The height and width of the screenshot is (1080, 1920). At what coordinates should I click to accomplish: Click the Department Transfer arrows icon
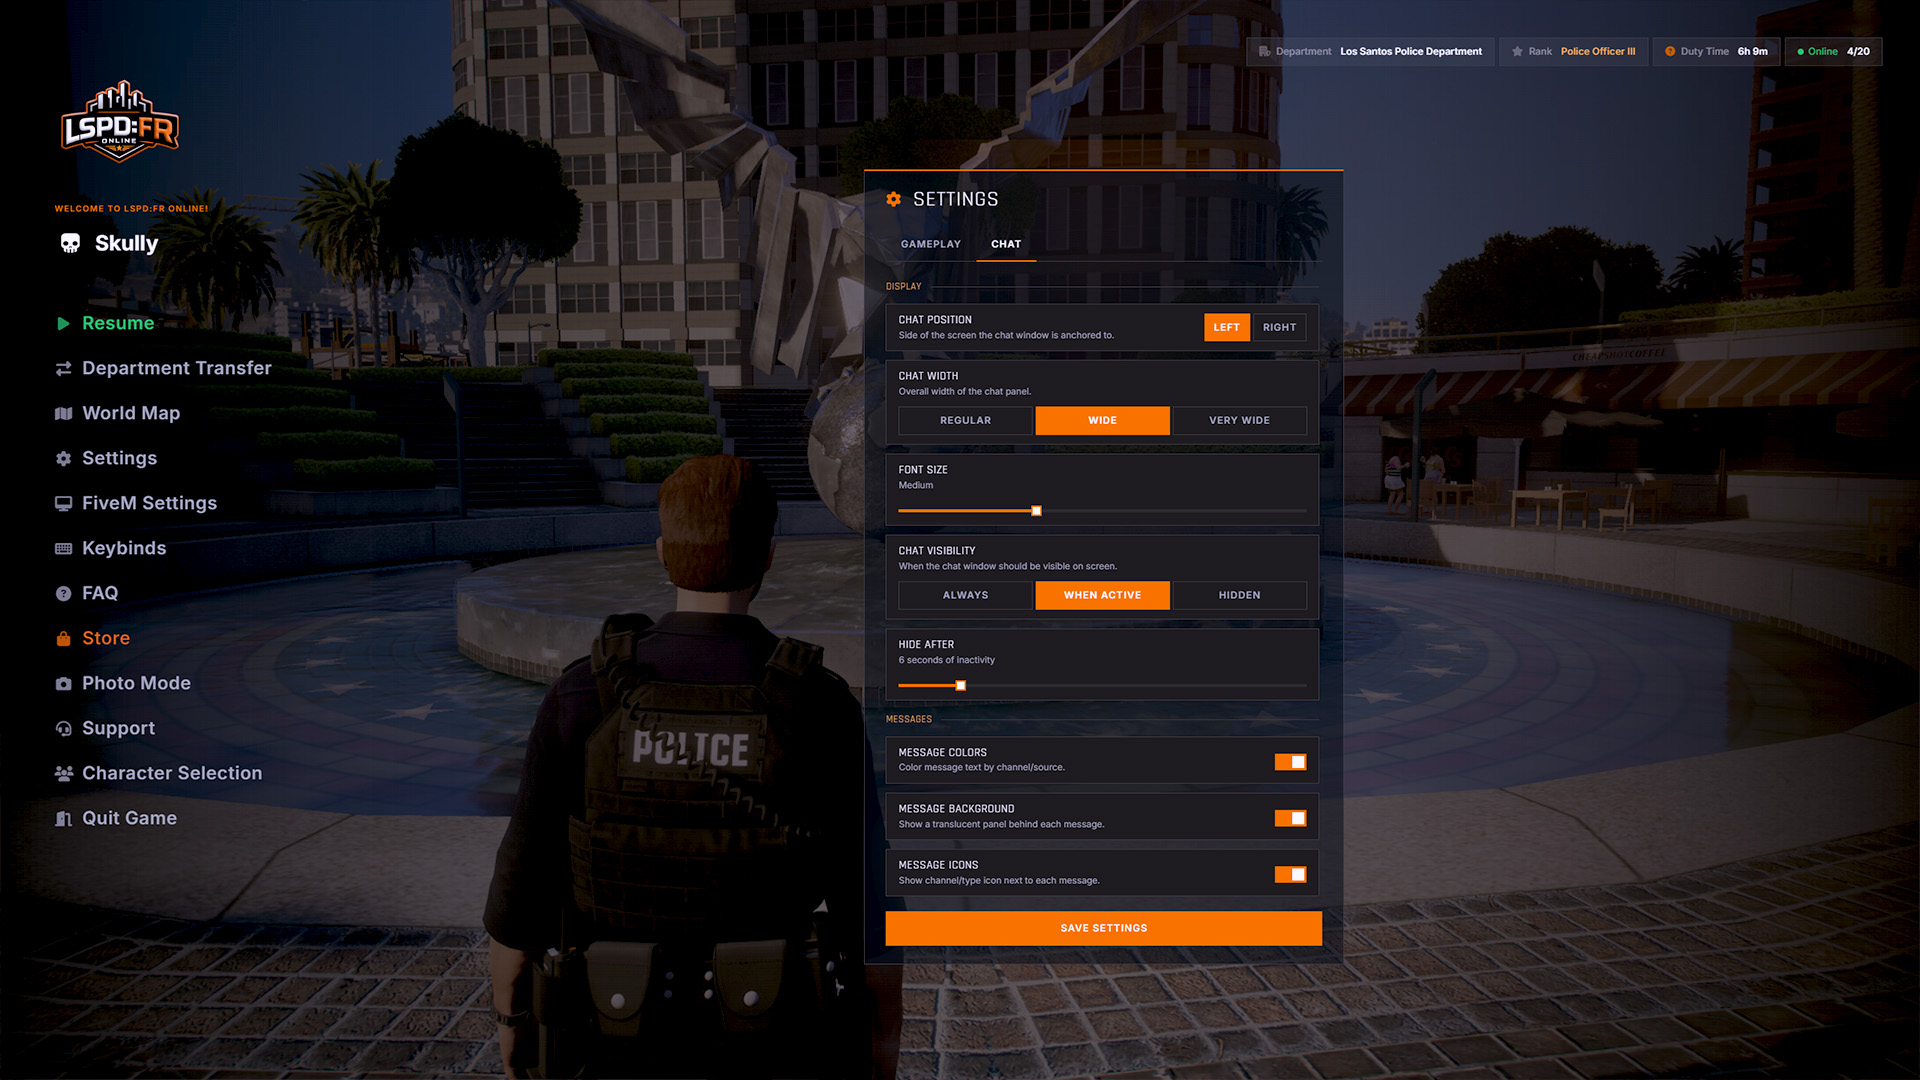(x=63, y=368)
